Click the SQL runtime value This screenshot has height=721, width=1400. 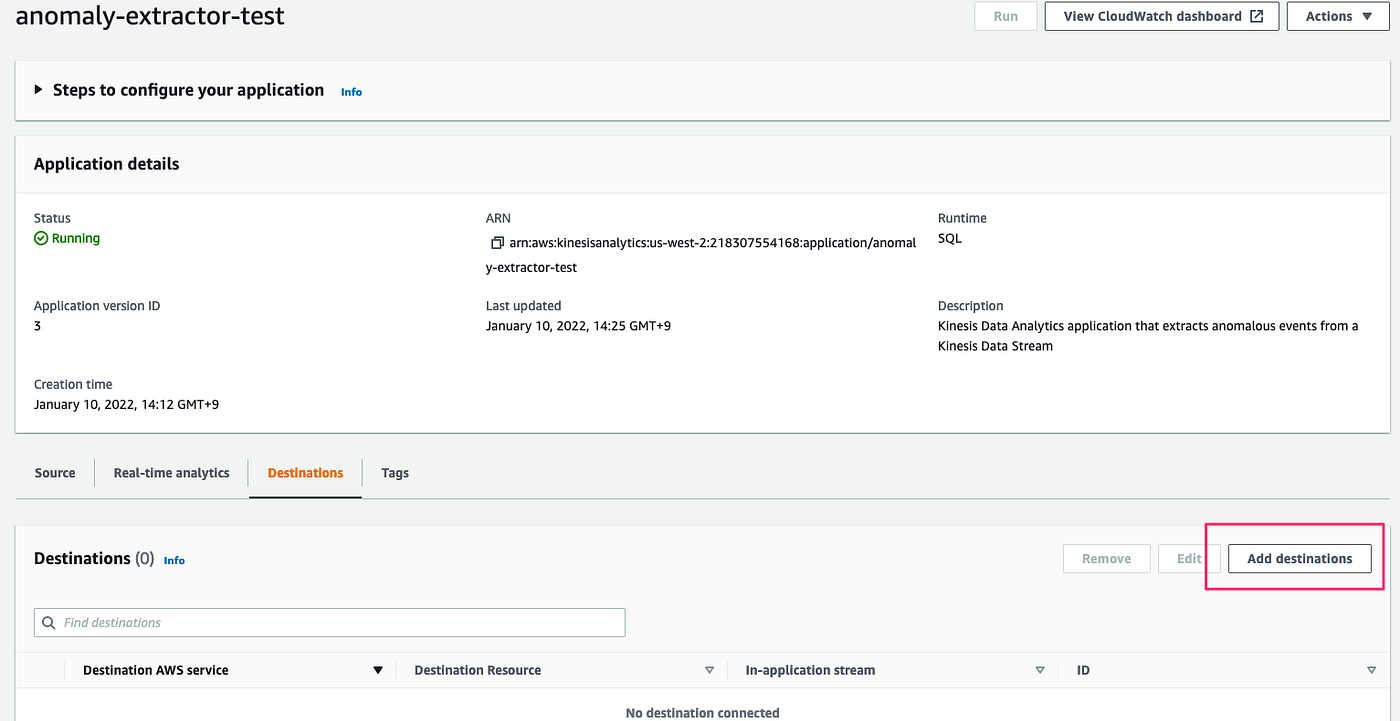click(x=950, y=239)
